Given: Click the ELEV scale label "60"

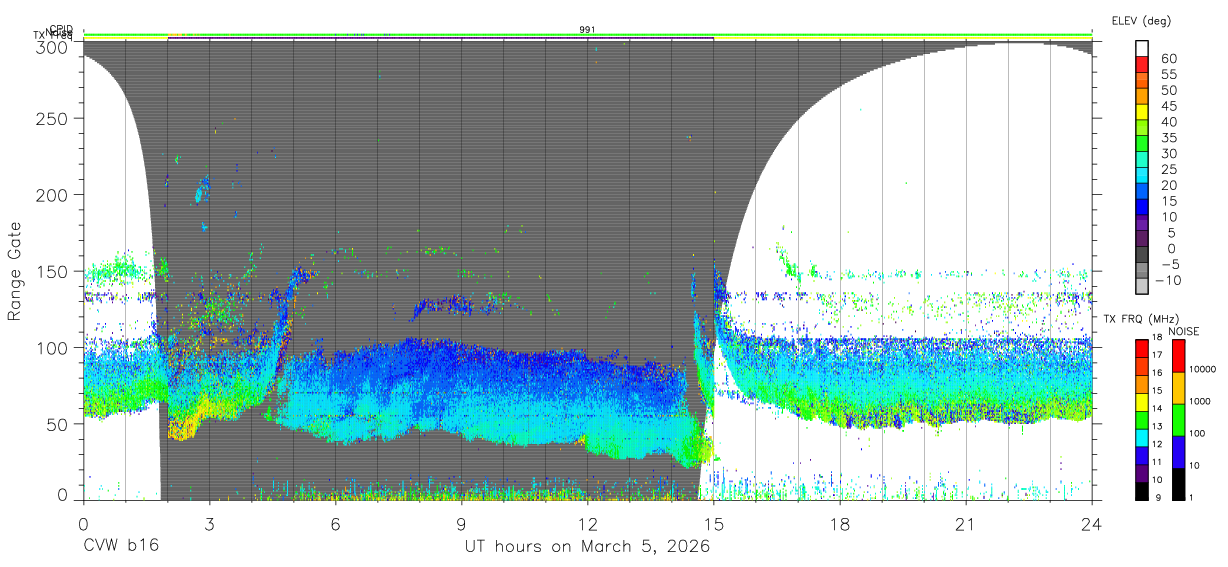Looking at the screenshot, I should [1169, 59].
